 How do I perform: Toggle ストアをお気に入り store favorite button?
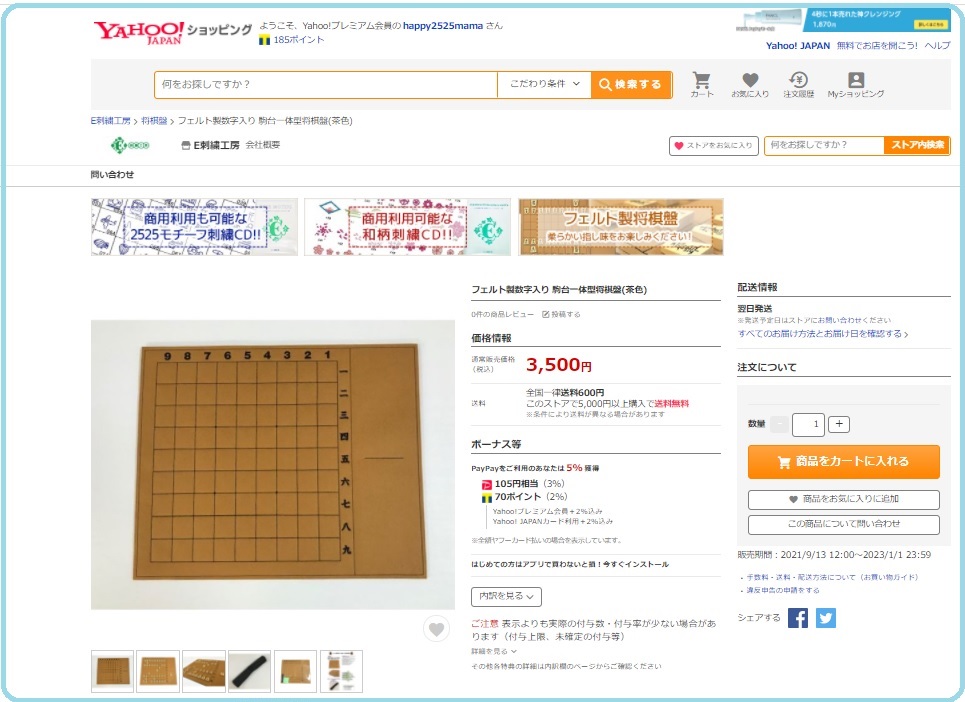coord(713,146)
